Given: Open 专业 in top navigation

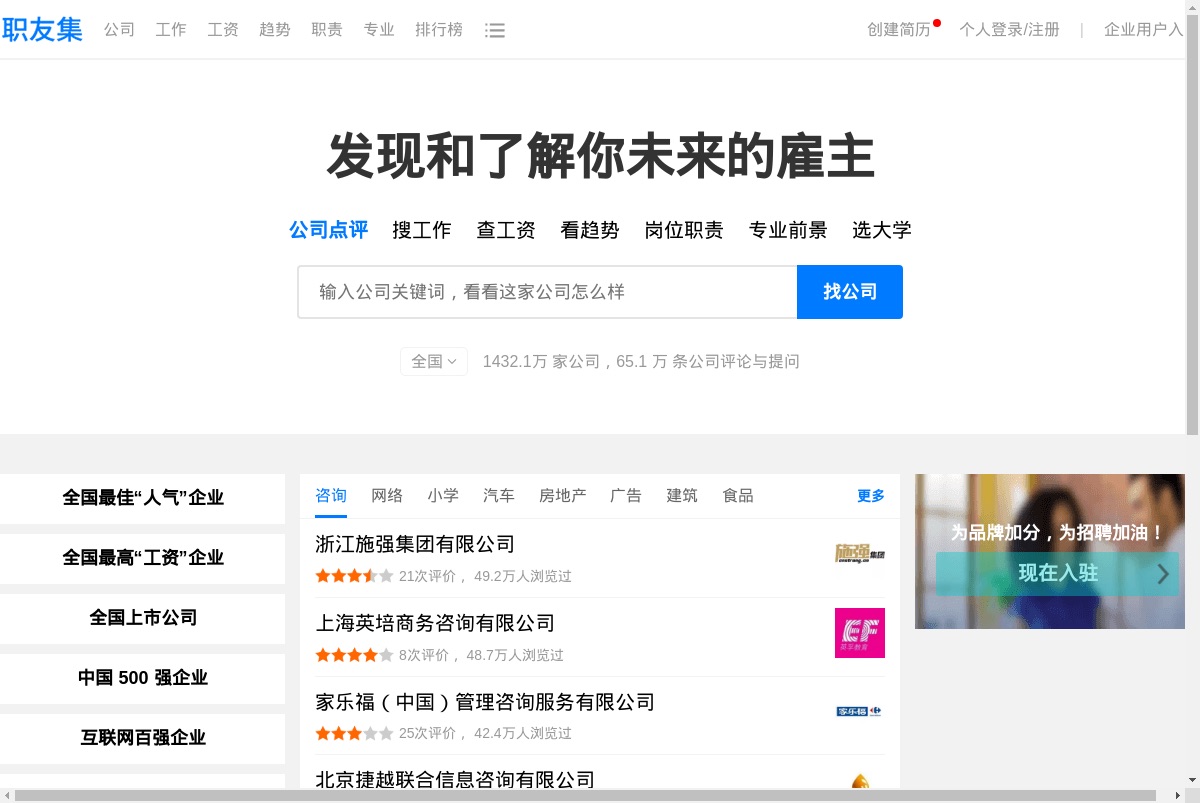Looking at the screenshot, I should click(x=379, y=30).
